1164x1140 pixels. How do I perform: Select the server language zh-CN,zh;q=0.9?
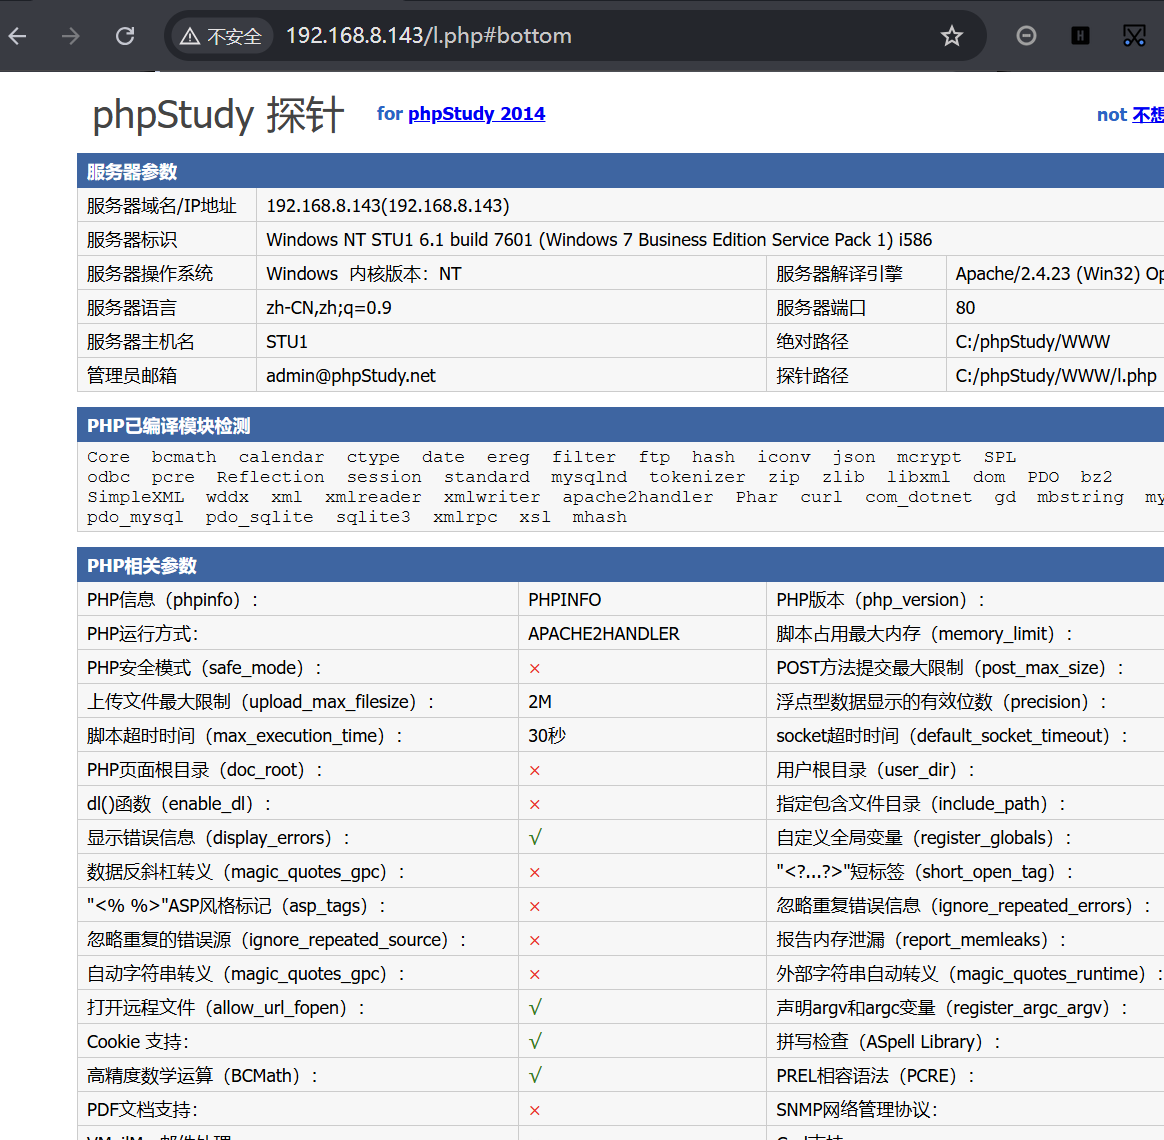point(329,308)
